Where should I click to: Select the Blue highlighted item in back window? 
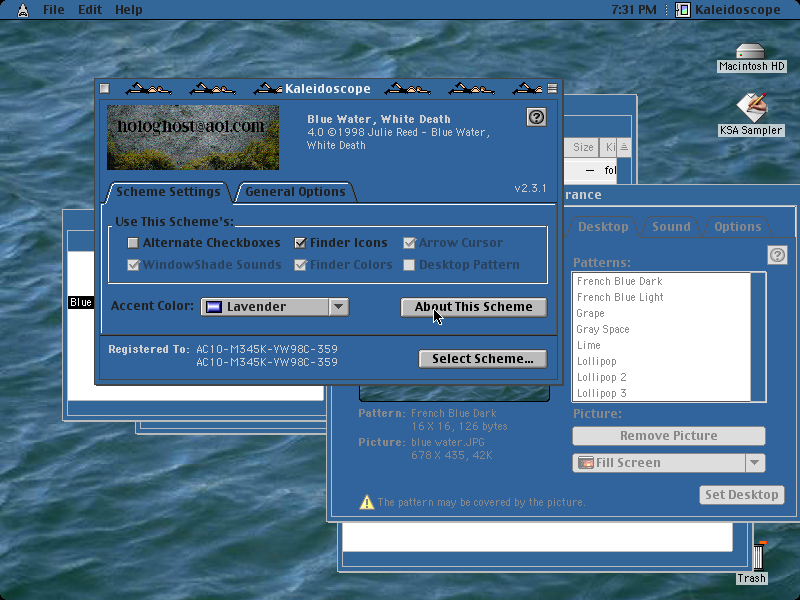pos(81,302)
